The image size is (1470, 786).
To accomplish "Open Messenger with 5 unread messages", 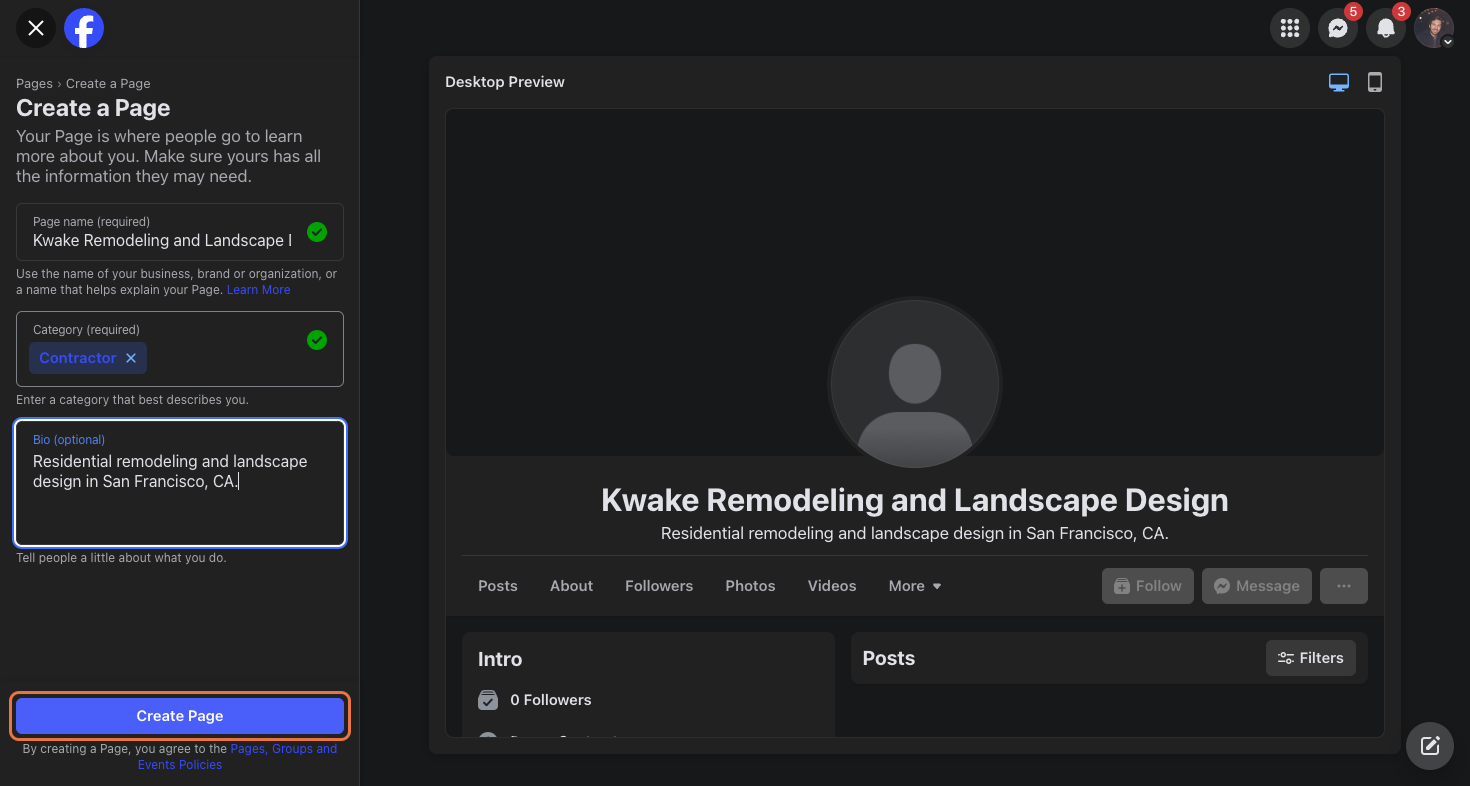I will pos(1337,28).
